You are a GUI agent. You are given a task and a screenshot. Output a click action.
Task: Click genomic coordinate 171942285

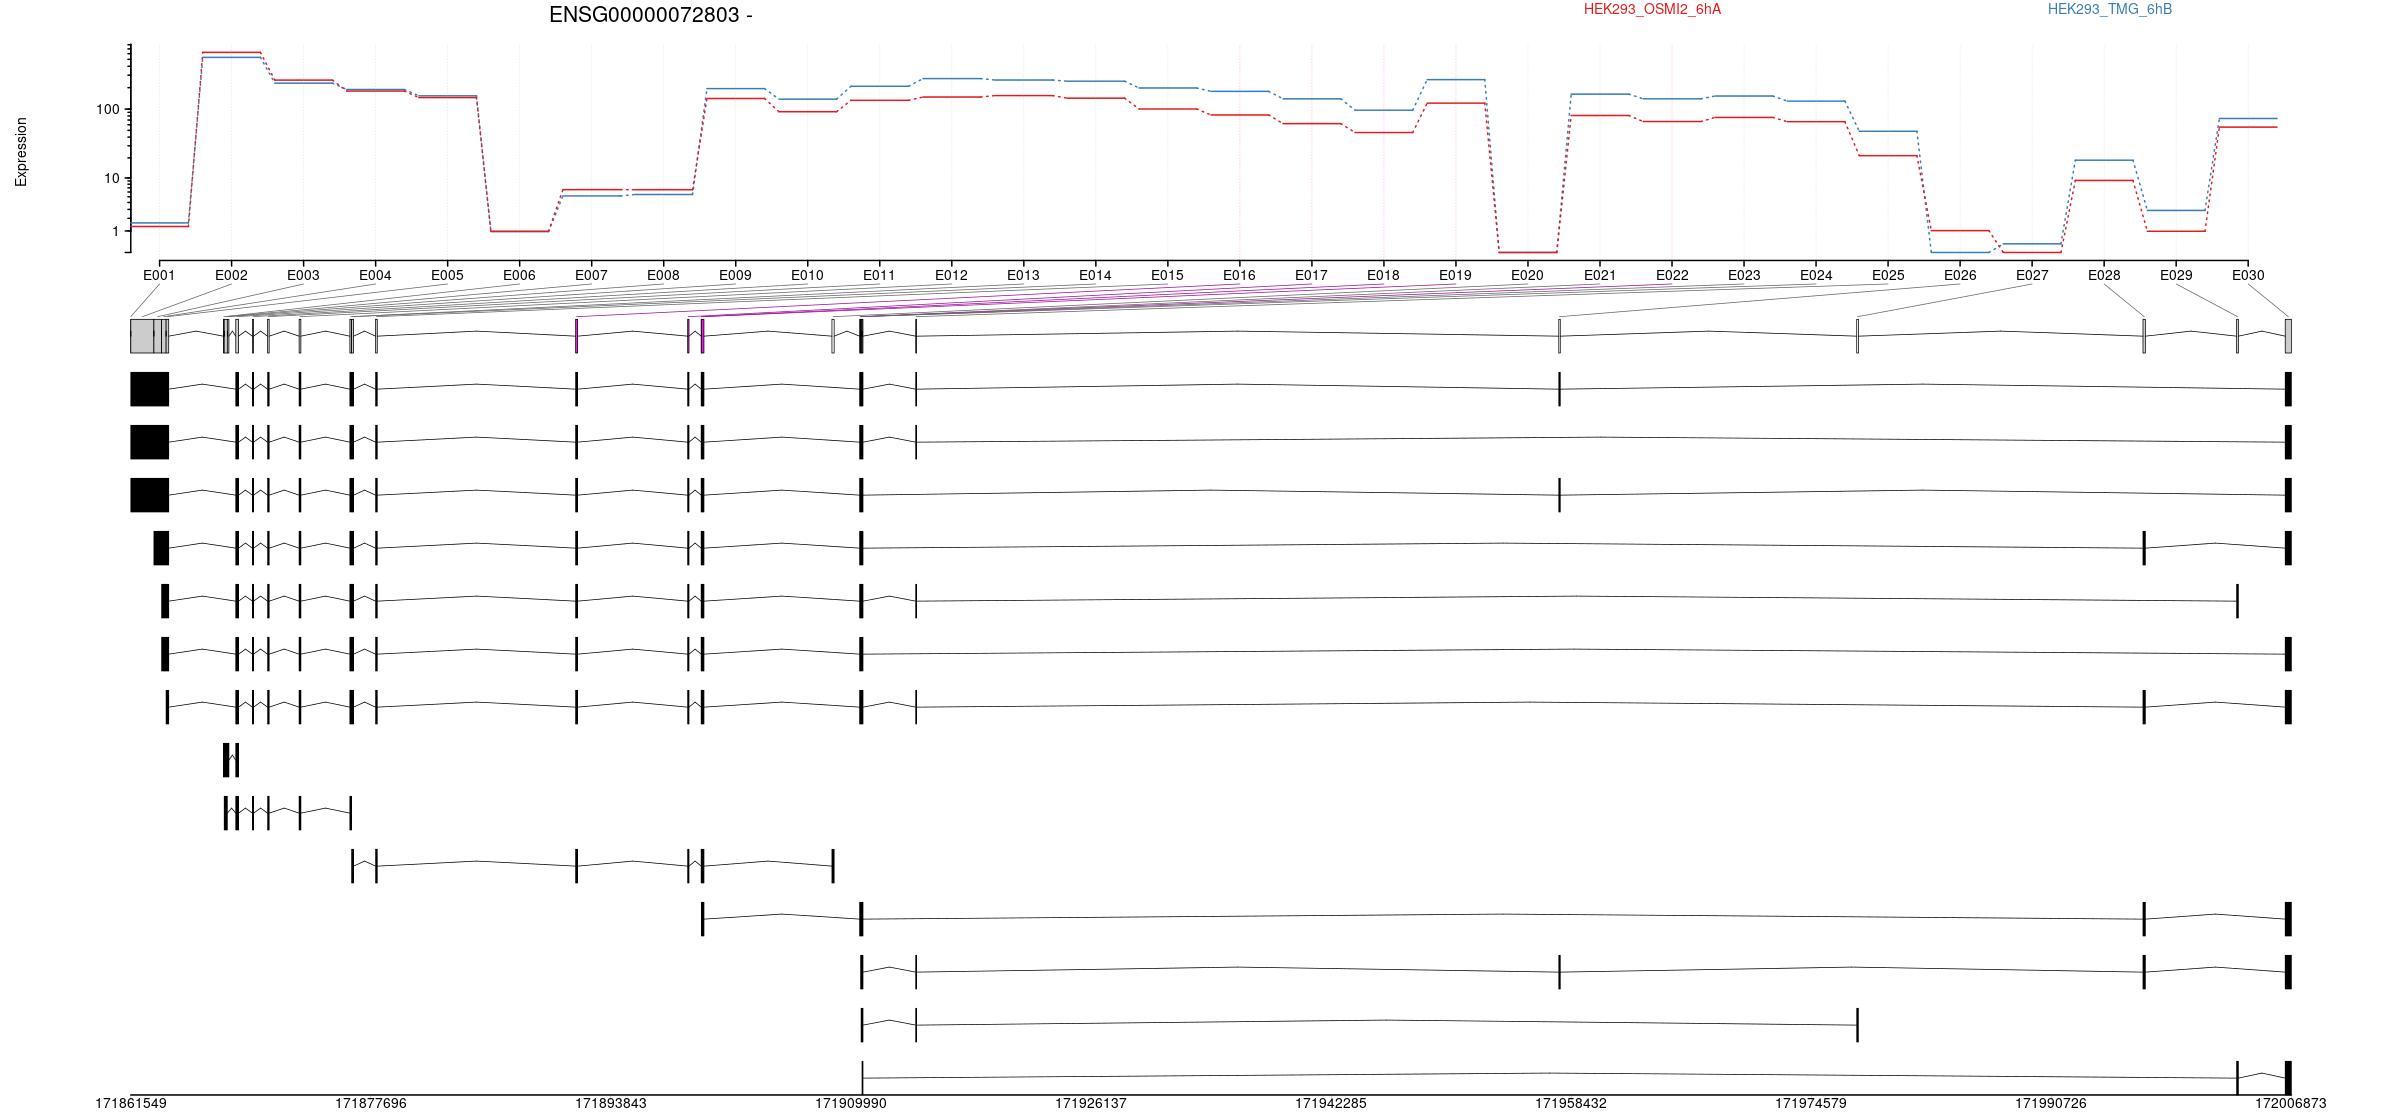(x=1331, y=1104)
